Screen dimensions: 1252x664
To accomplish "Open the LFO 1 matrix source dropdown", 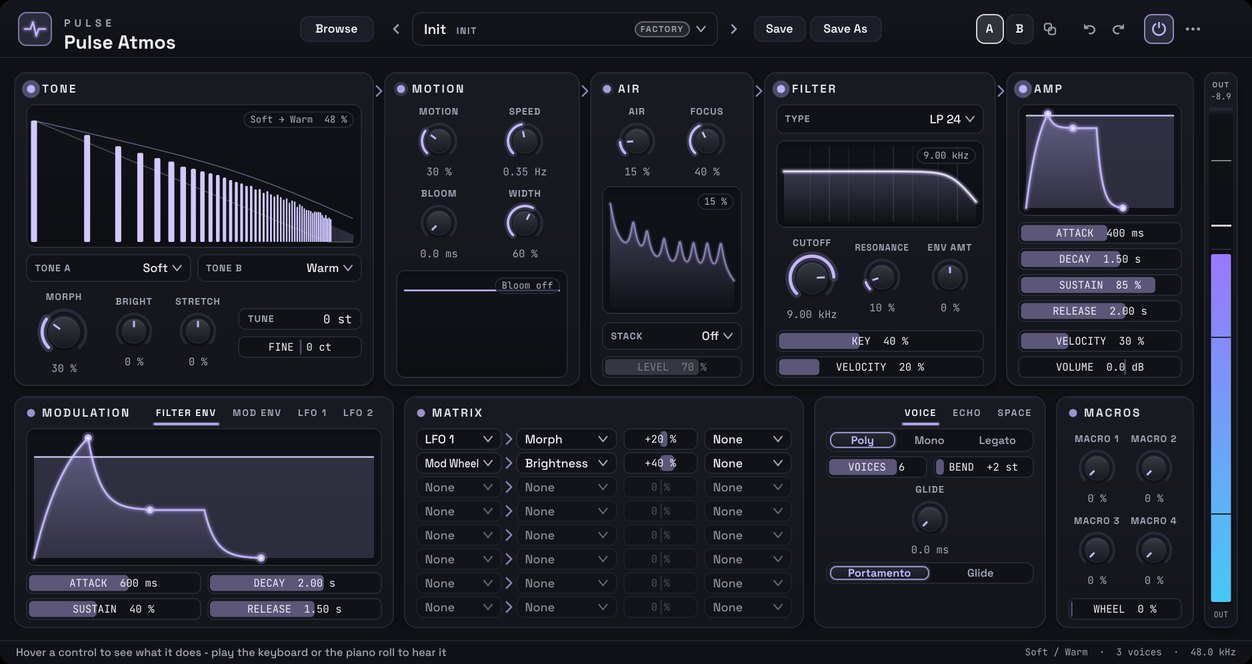I will [458, 439].
